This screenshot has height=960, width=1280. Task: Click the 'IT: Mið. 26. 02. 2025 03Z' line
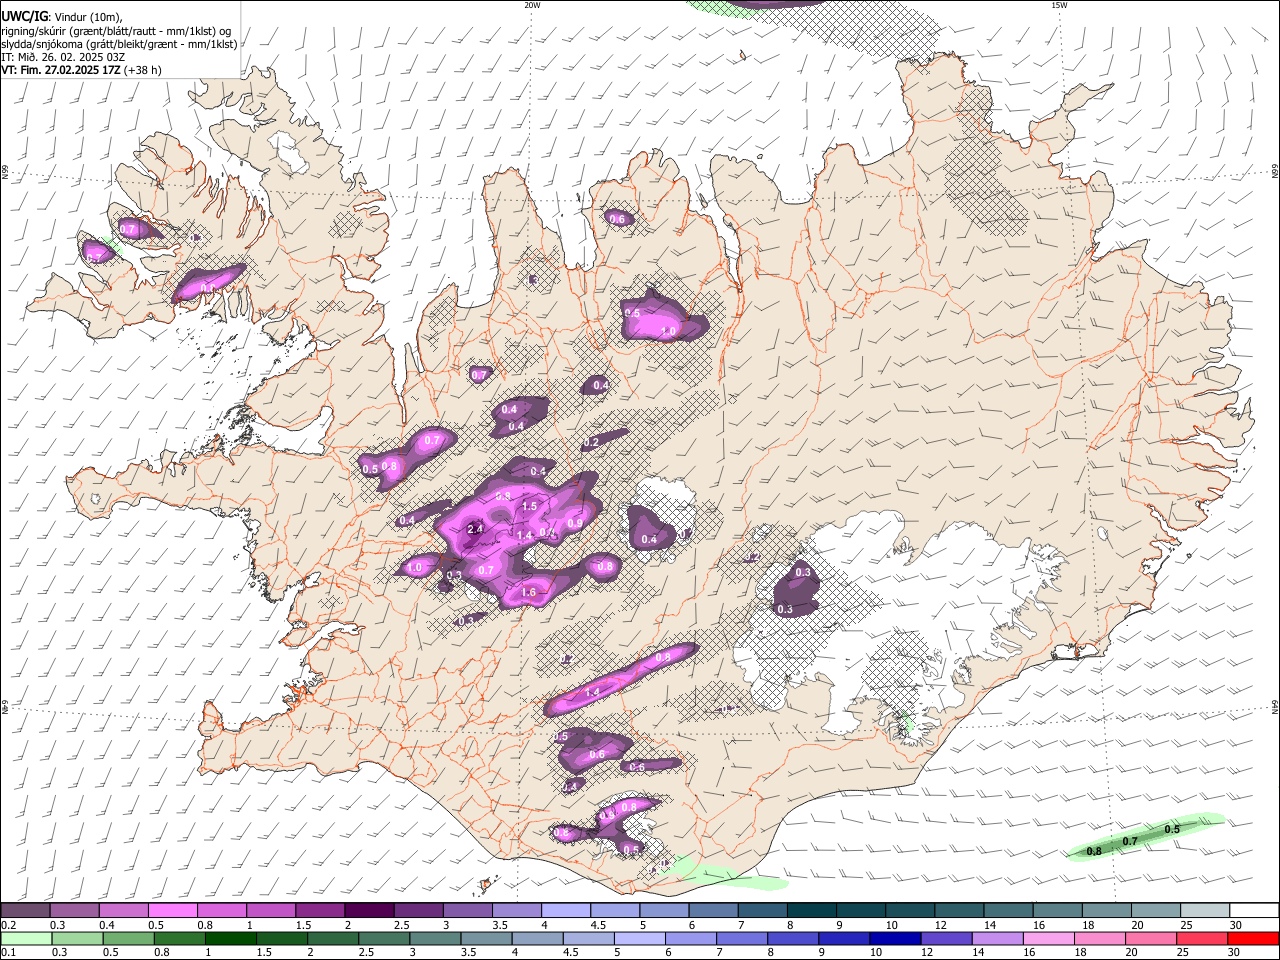[63, 57]
